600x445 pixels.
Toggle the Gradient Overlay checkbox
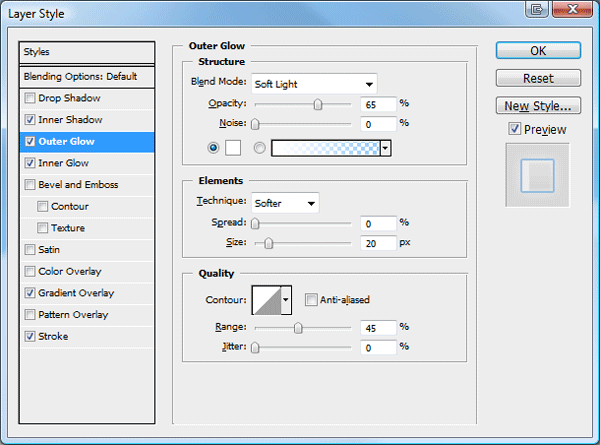coord(30,293)
